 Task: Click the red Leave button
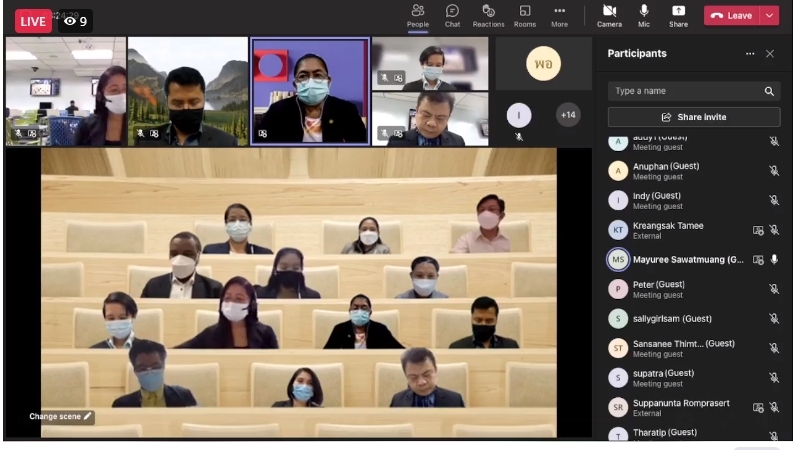click(x=732, y=16)
